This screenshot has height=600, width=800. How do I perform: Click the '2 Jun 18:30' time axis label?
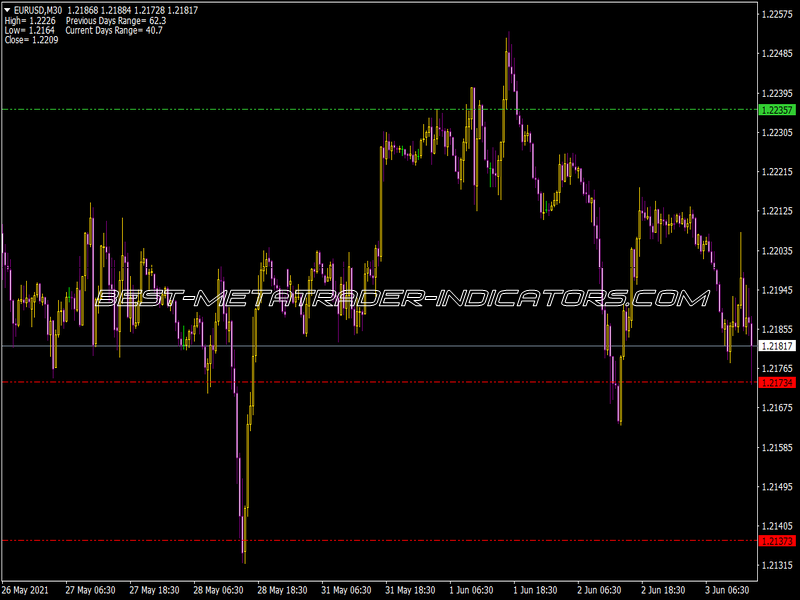[663, 590]
